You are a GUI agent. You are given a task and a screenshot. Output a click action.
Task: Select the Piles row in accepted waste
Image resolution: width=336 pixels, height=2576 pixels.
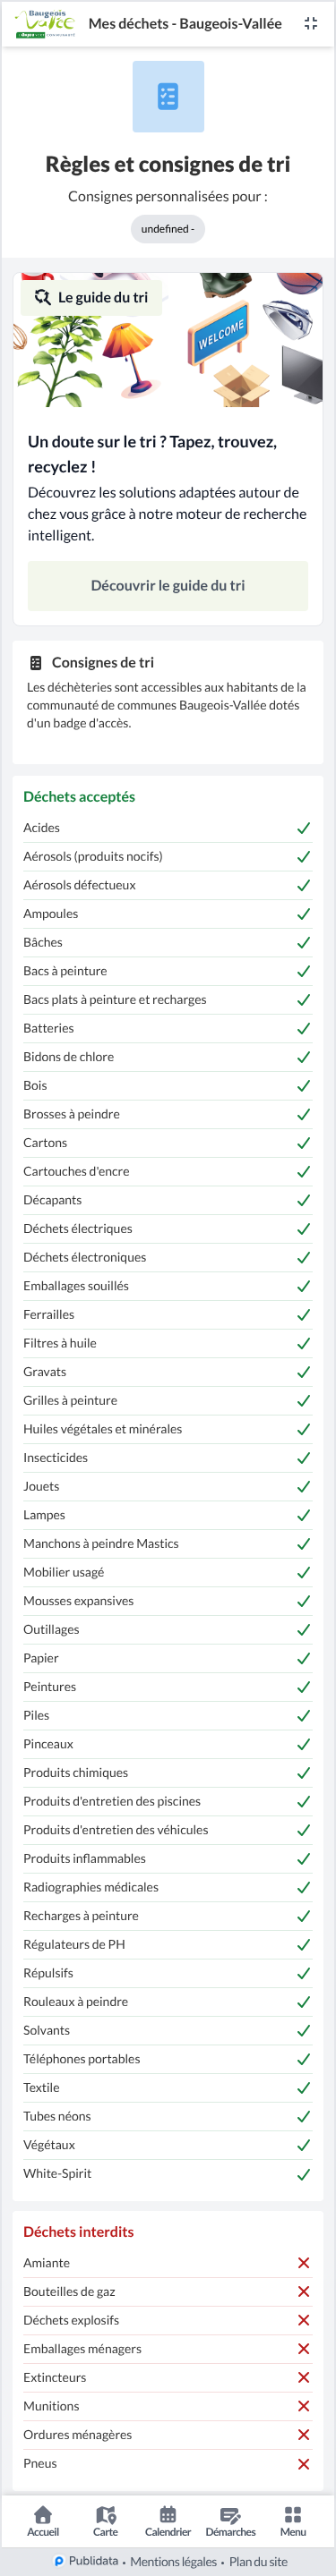(168, 1715)
